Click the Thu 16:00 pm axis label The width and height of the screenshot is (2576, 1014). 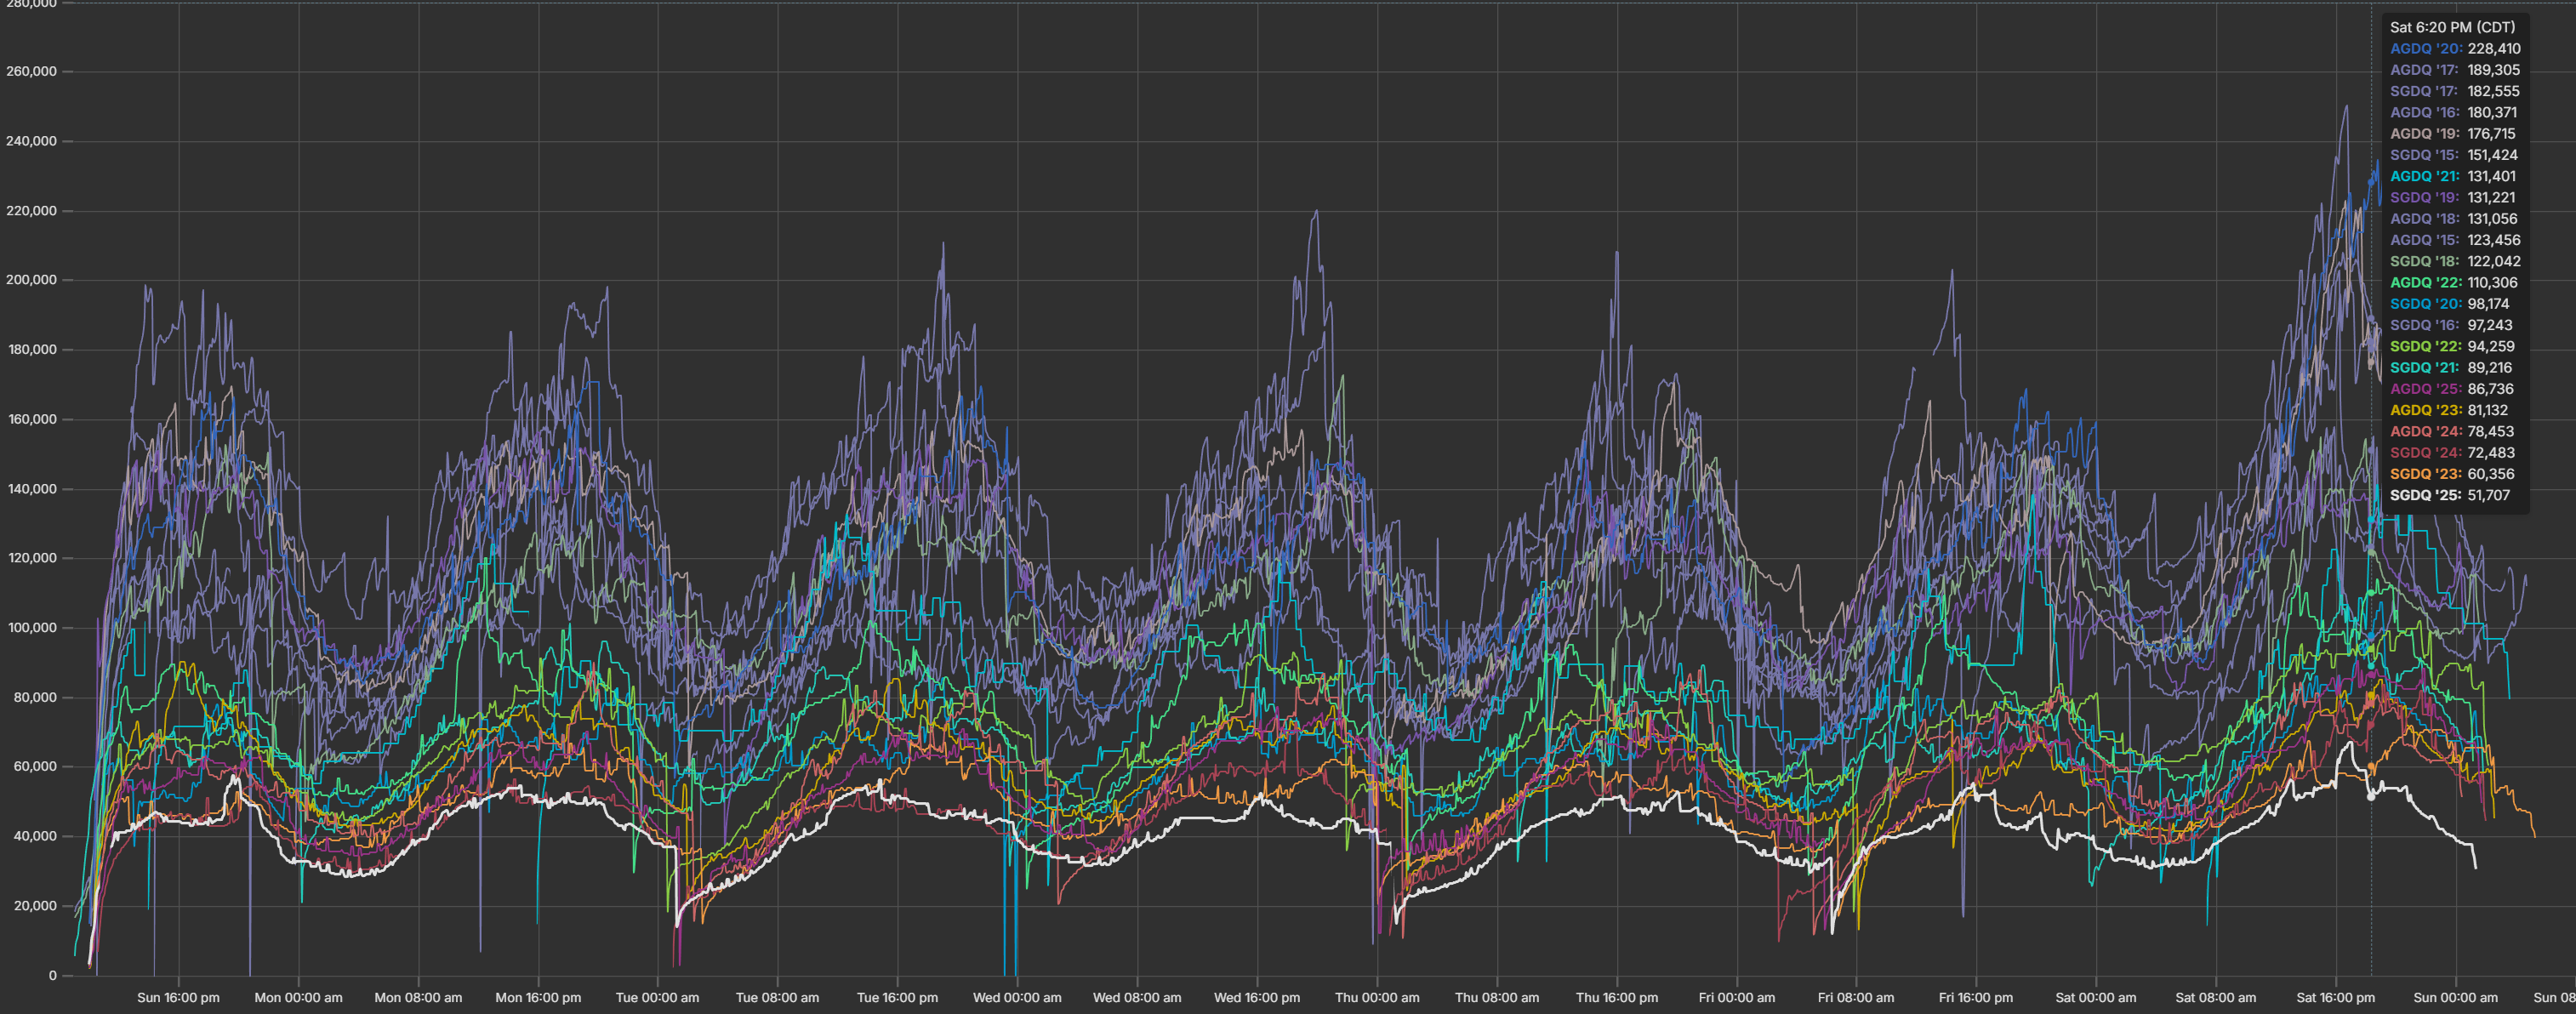click(1617, 997)
